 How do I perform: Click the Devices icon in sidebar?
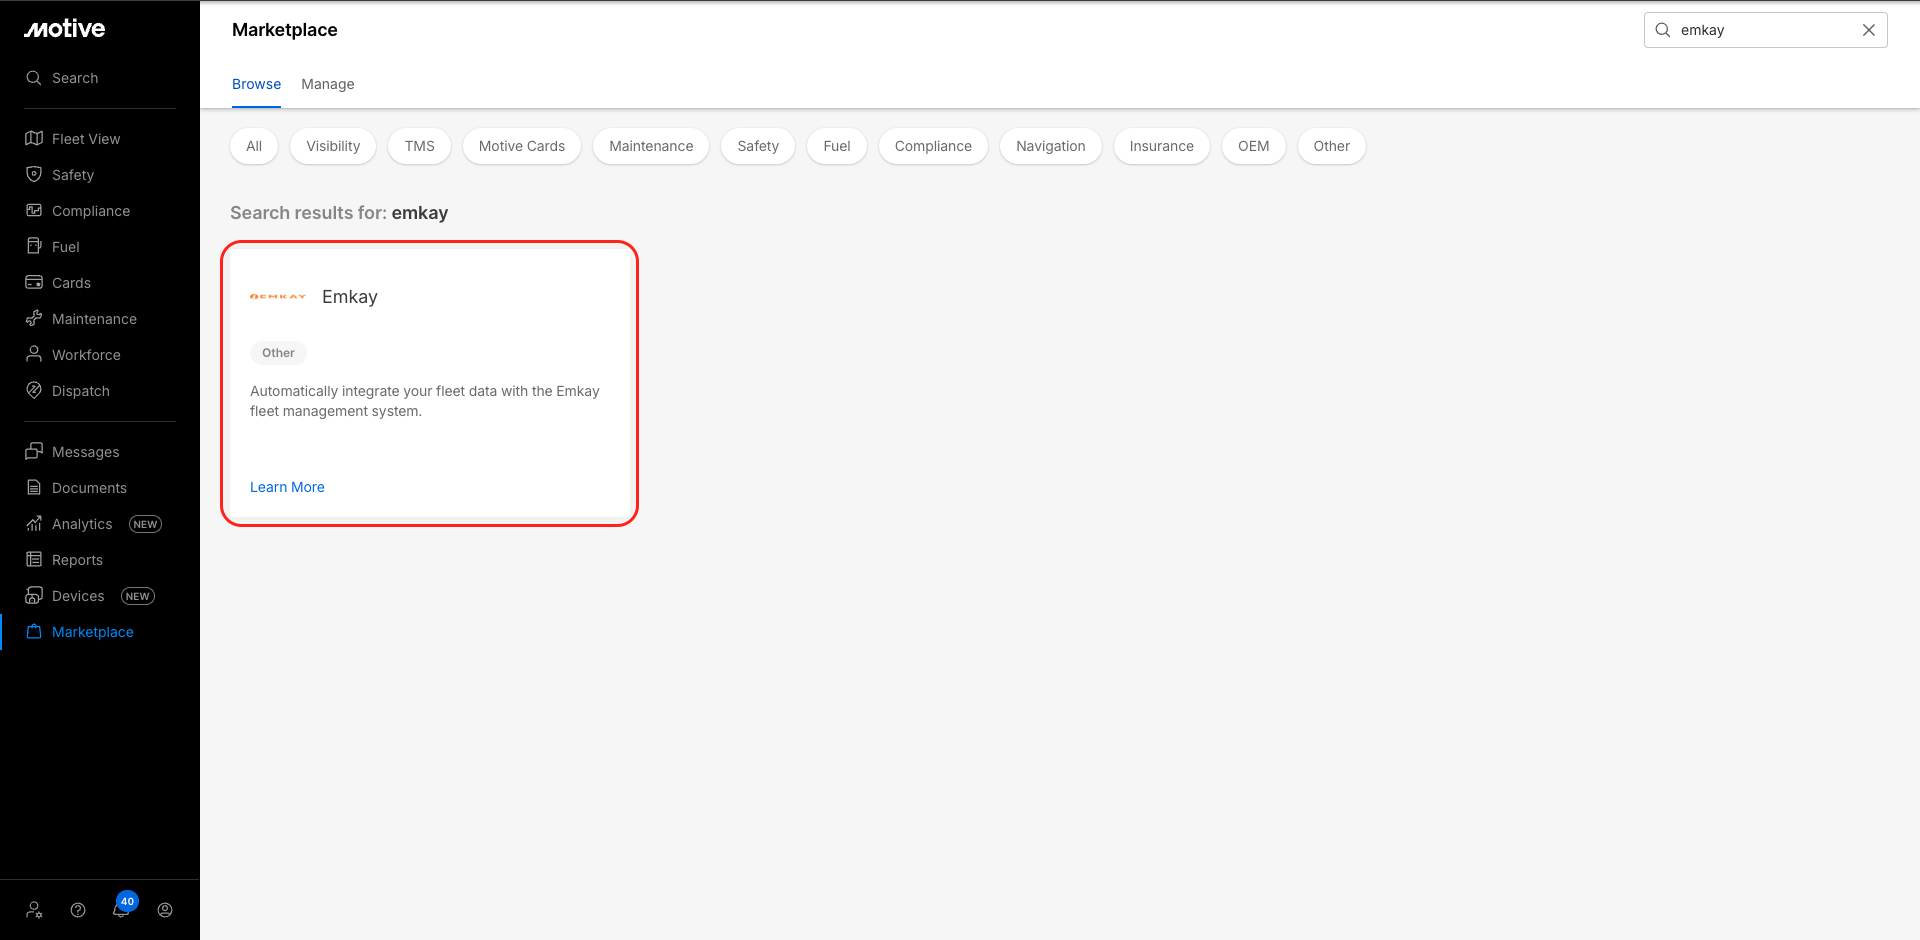[34, 596]
